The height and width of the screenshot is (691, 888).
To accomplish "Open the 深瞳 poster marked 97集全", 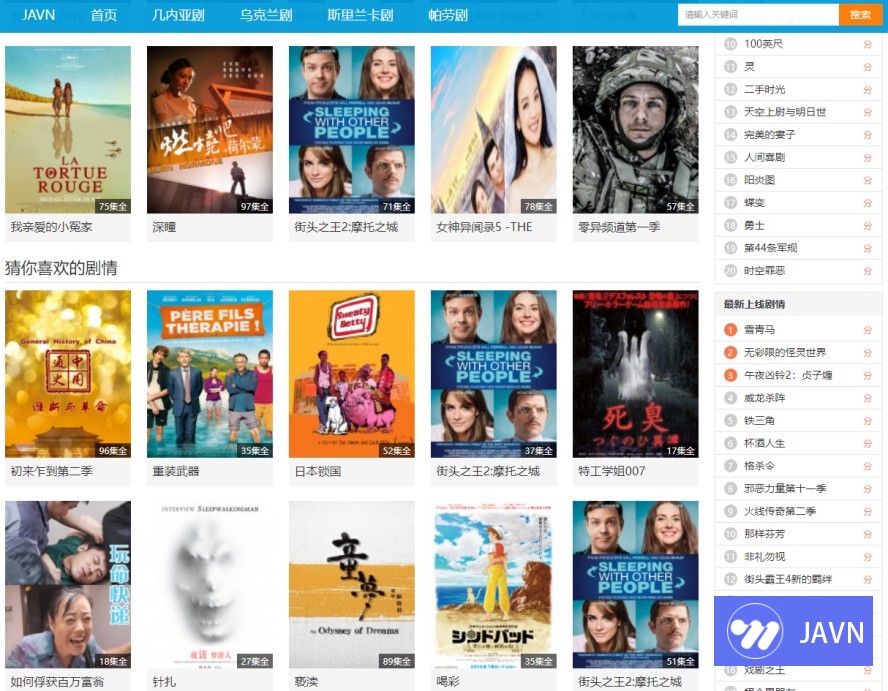I will [x=210, y=130].
